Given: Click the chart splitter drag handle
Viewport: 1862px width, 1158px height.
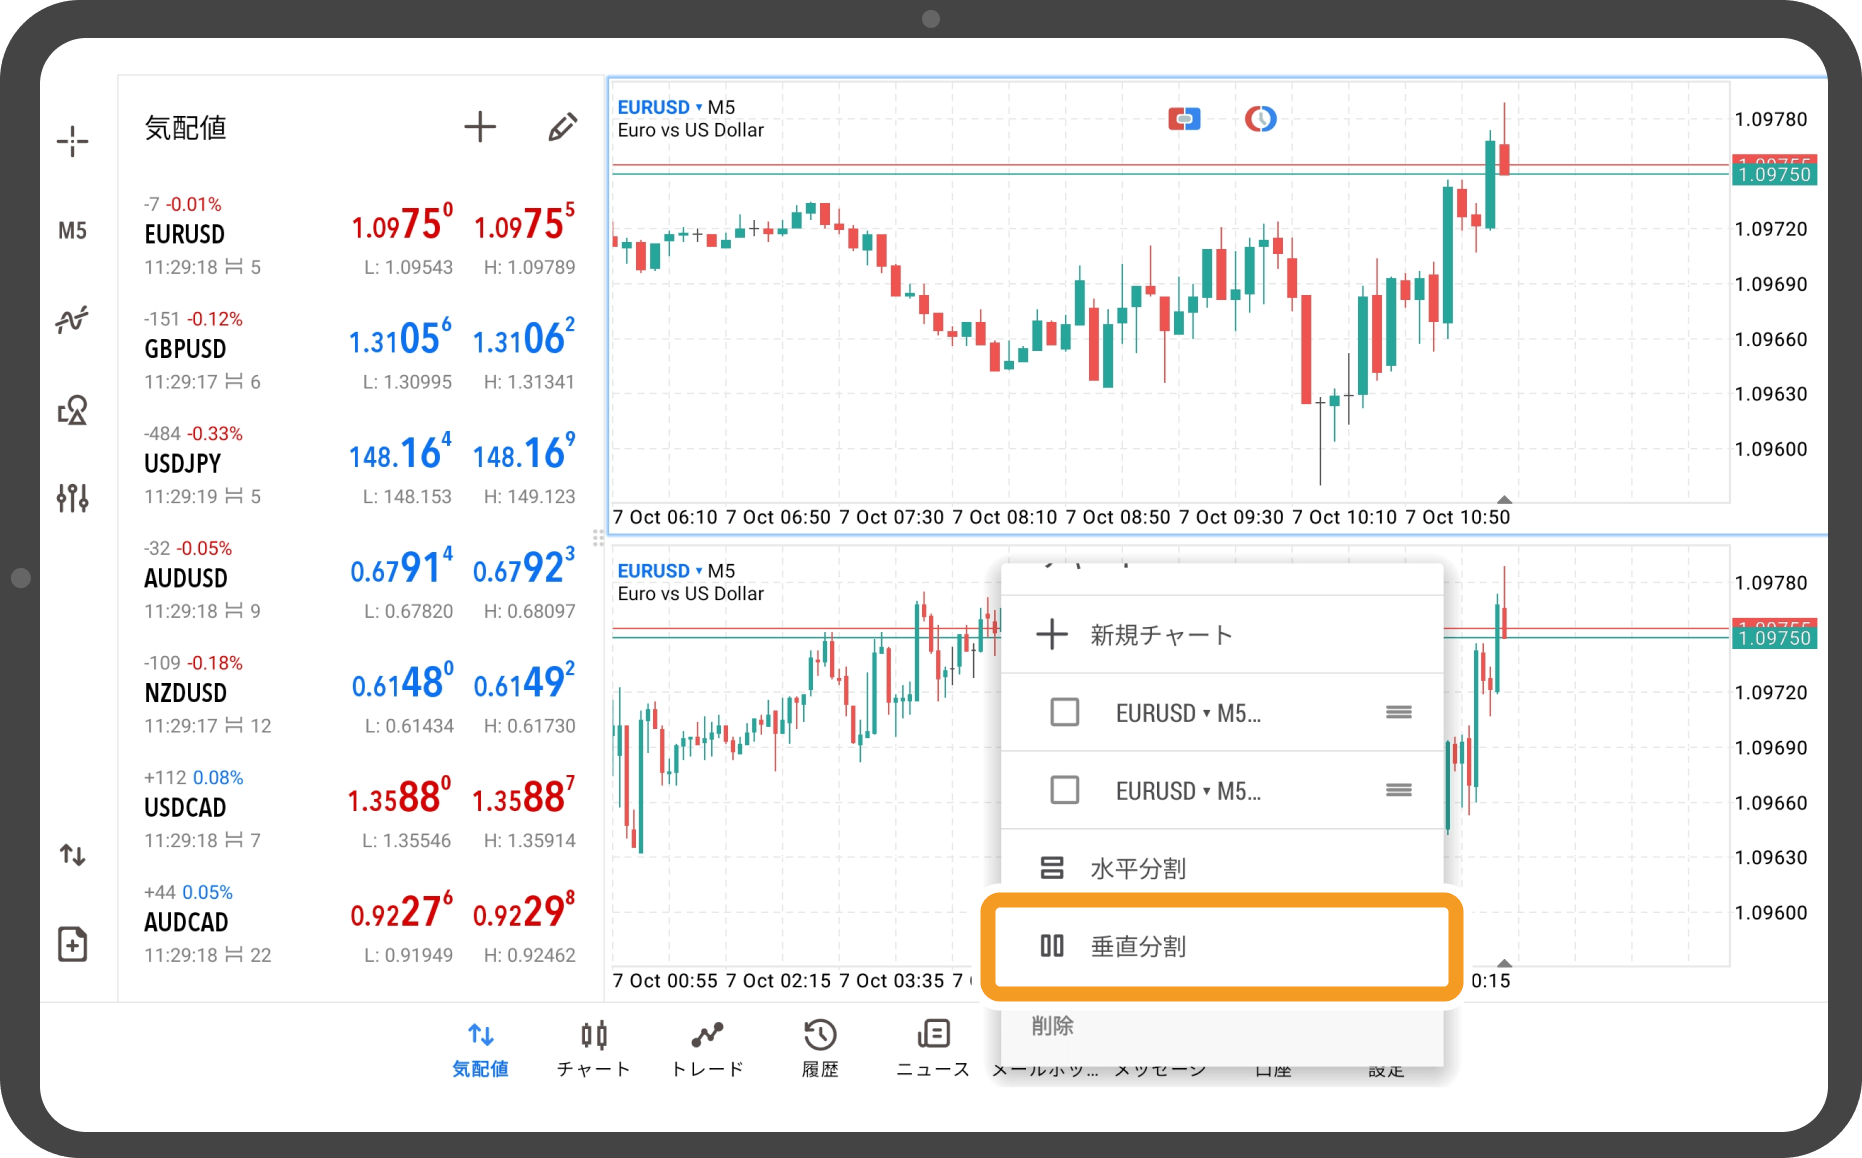Looking at the screenshot, I should pyautogui.click(x=598, y=538).
